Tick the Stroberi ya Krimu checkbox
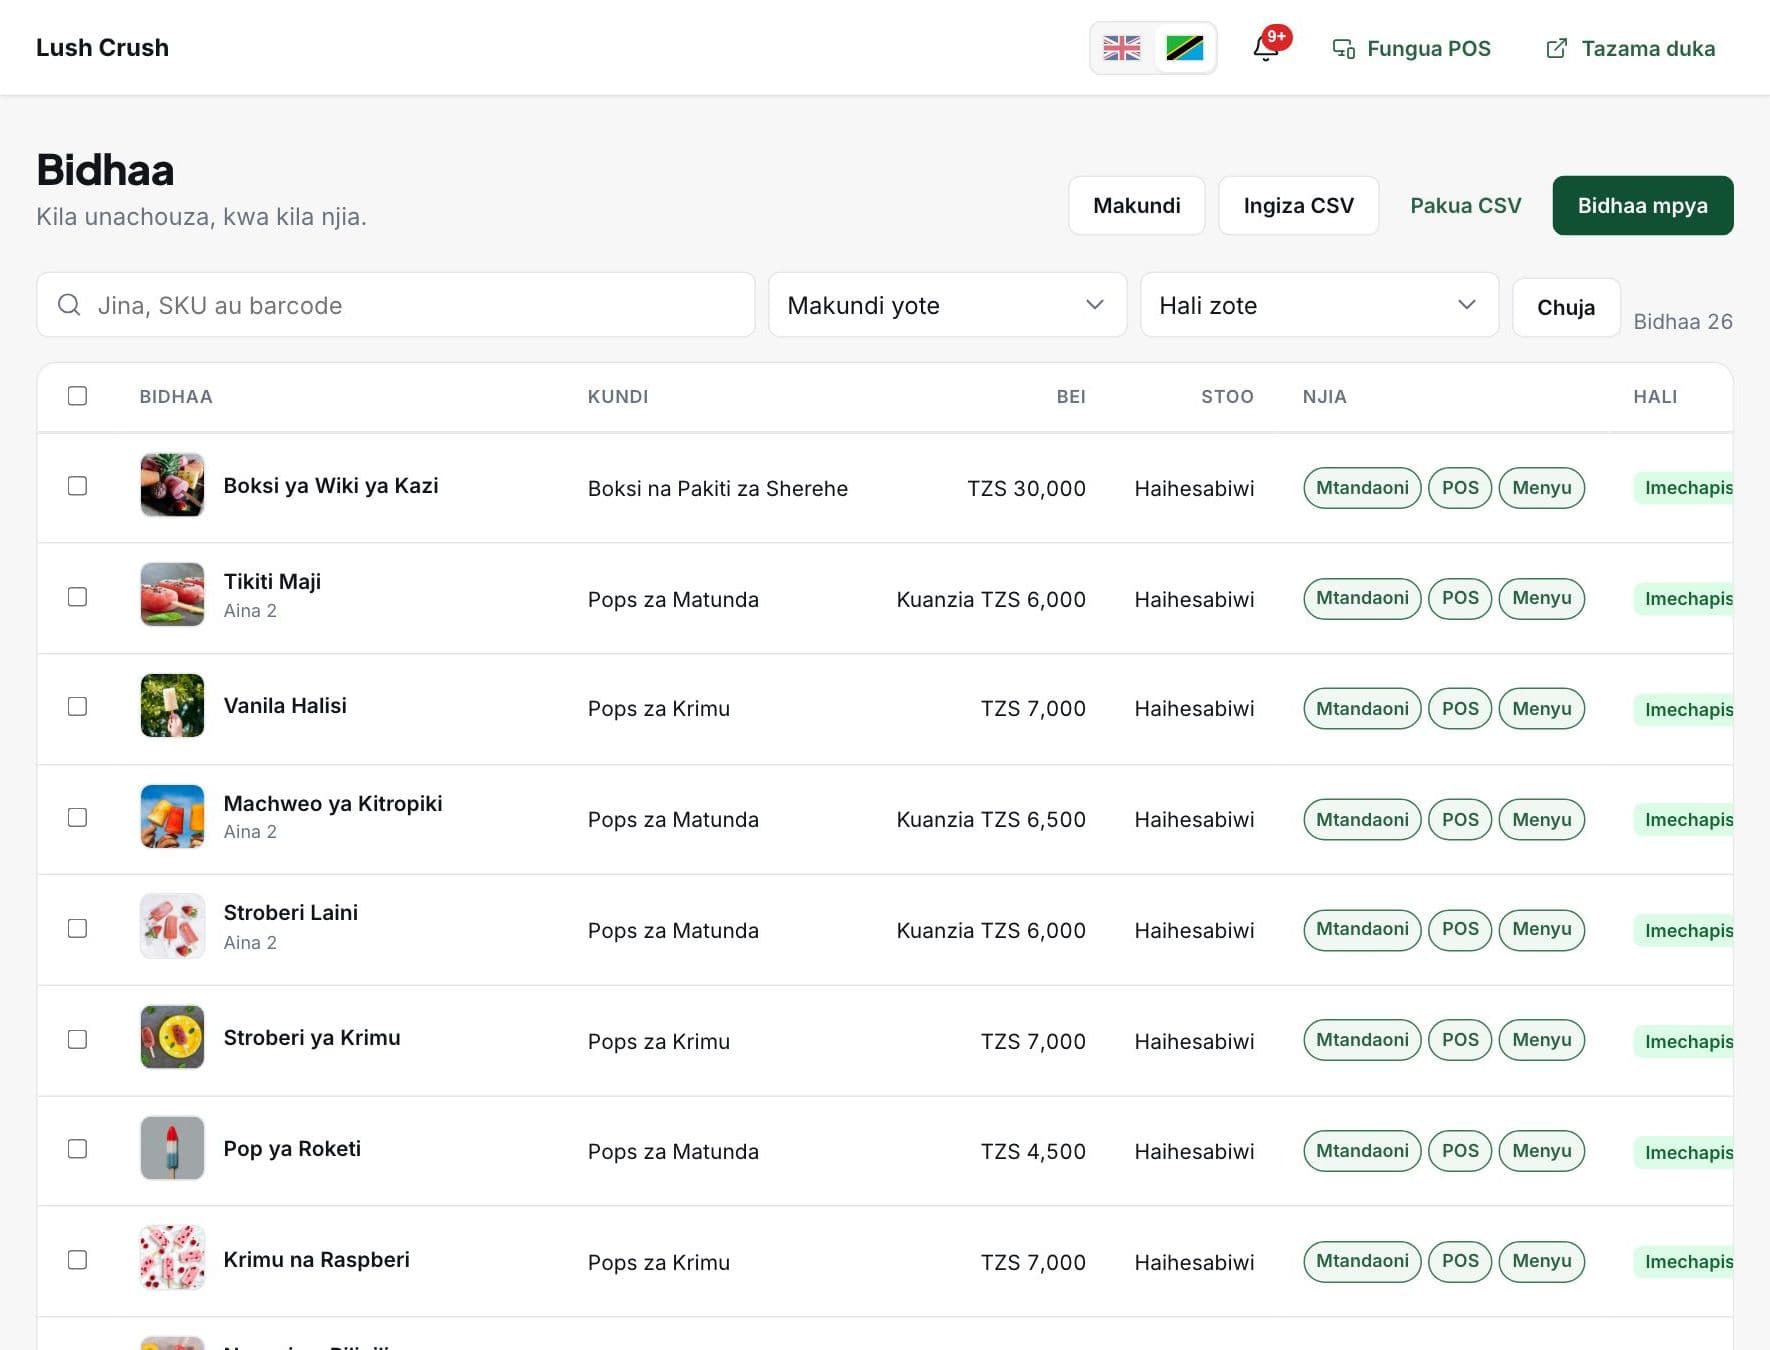Screen dimensions: 1770x1350 [x=77, y=1040]
